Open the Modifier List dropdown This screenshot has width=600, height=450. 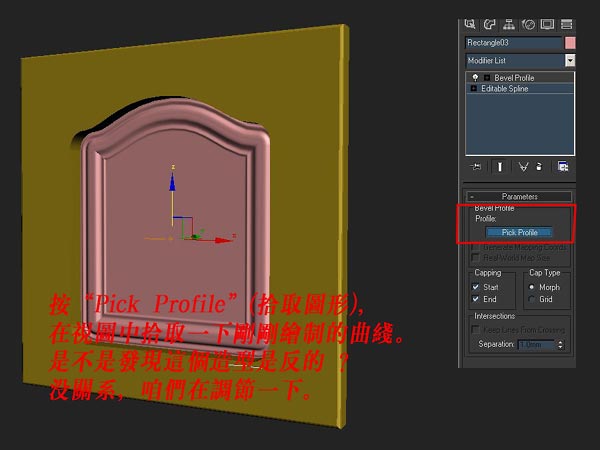point(570,61)
